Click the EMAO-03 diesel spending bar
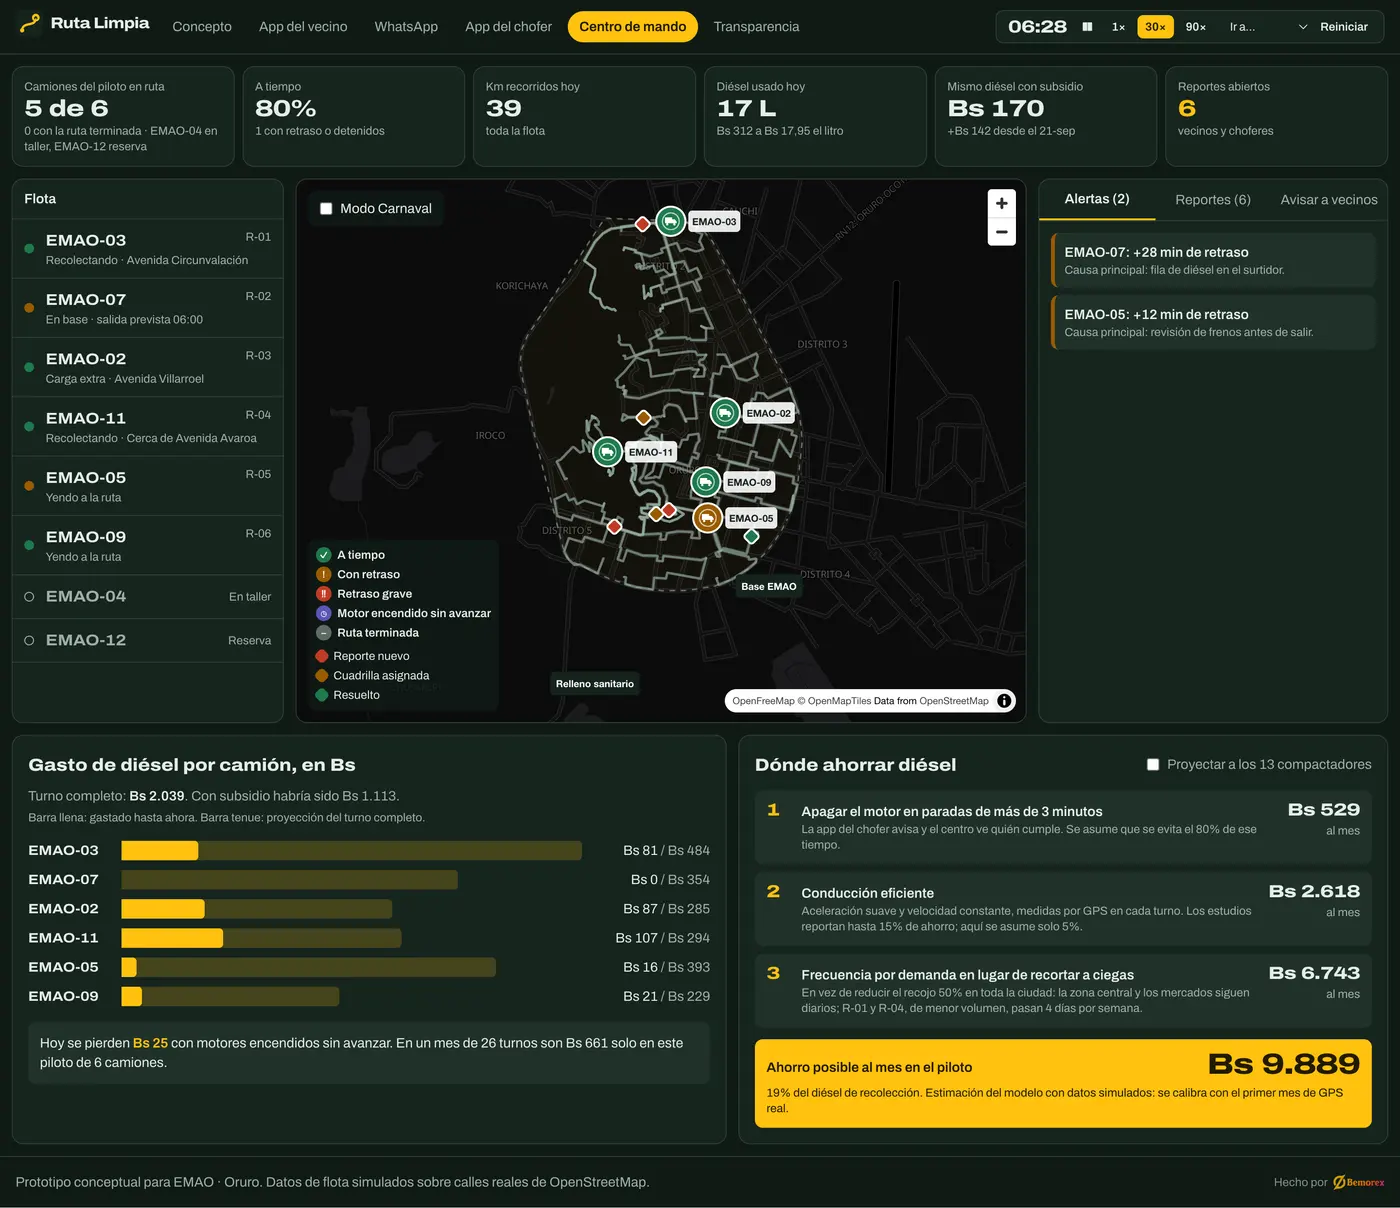Image resolution: width=1400 pixels, height=1208 pixels. coord(351,851)
